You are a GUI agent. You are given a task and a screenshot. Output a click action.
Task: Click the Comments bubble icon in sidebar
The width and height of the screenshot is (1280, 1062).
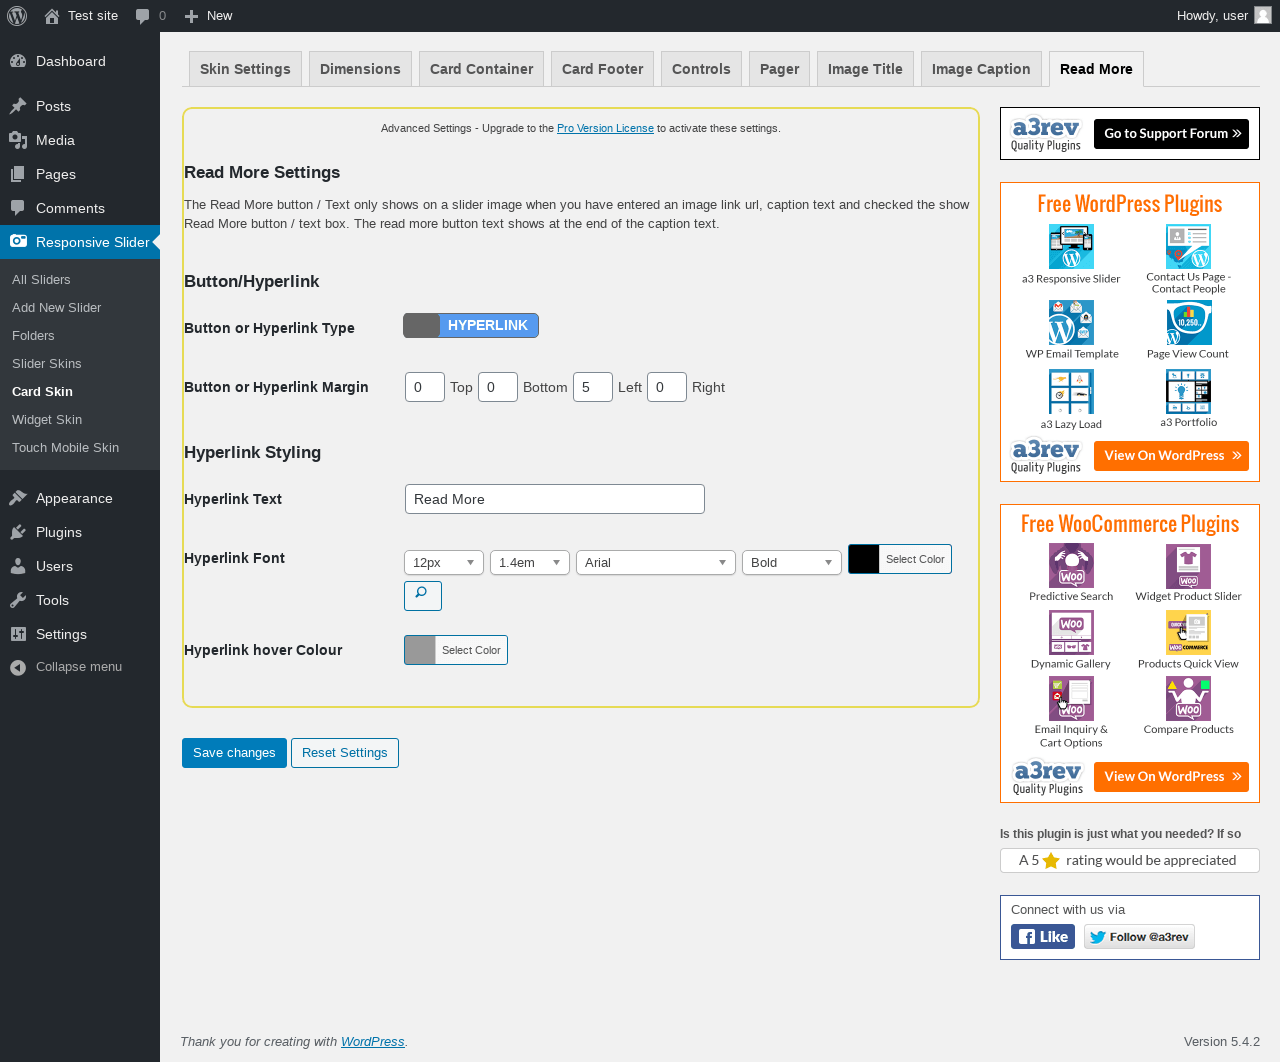click(18, 208)
